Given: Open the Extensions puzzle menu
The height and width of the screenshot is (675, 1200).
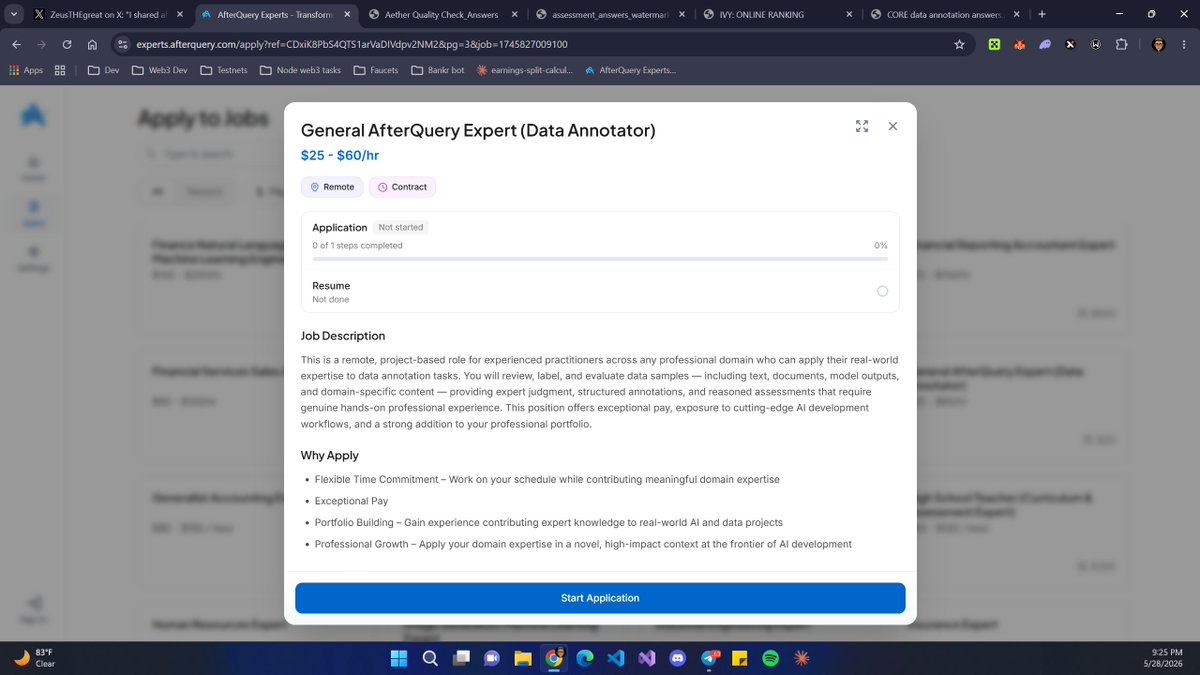Looking at the screenshot, I should (1120, 44).
